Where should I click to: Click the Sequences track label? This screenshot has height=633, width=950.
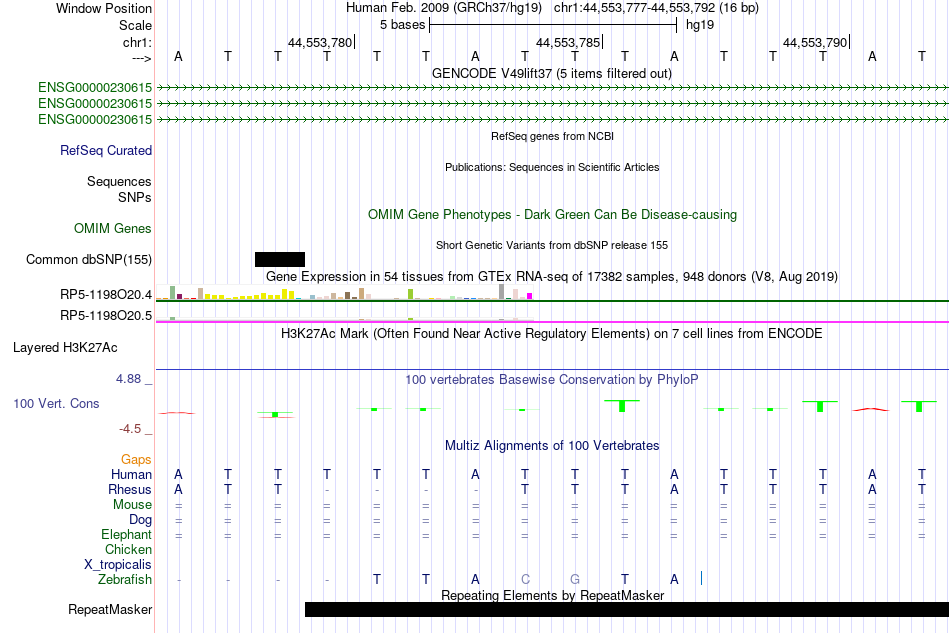(119, 181)
